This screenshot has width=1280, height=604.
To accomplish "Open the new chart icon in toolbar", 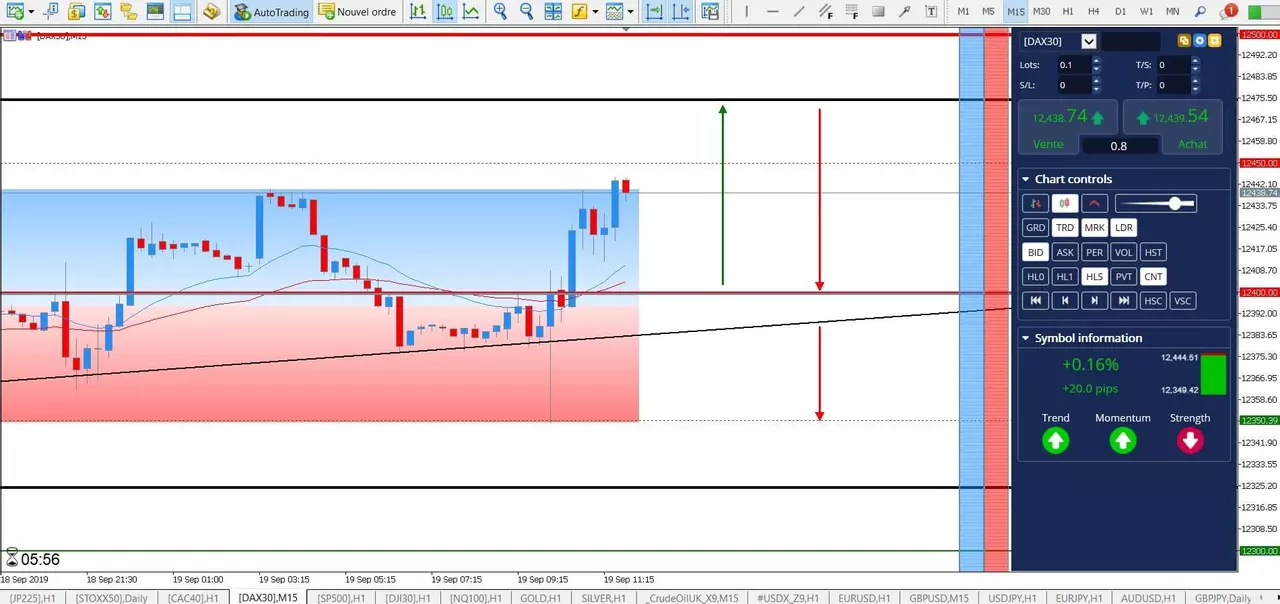I will tap(14, 12).
